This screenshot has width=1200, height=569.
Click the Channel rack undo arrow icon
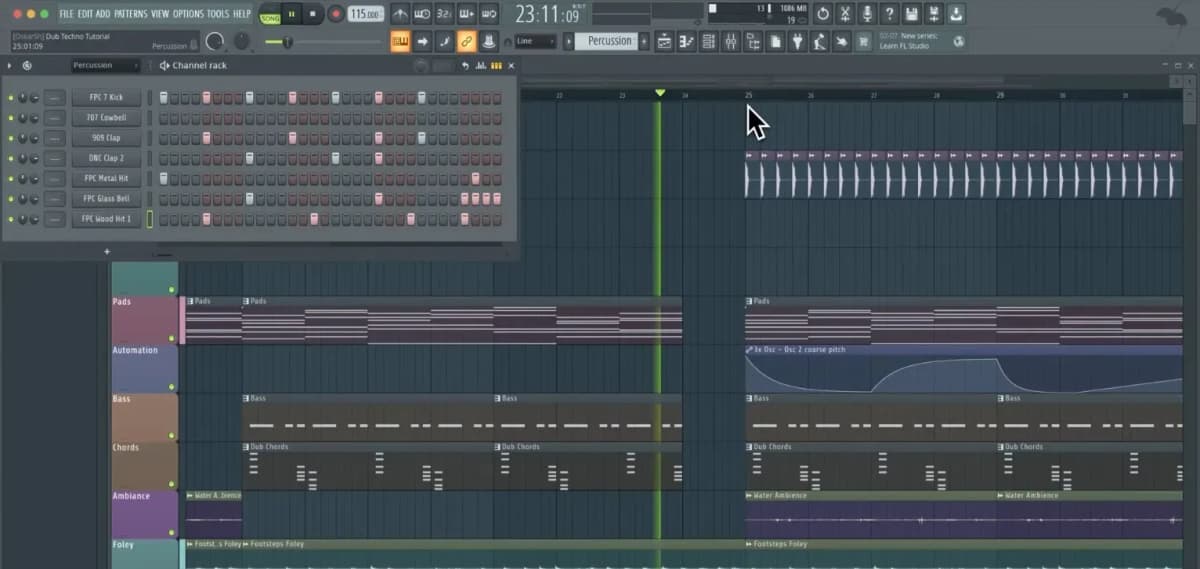[465, 66]
